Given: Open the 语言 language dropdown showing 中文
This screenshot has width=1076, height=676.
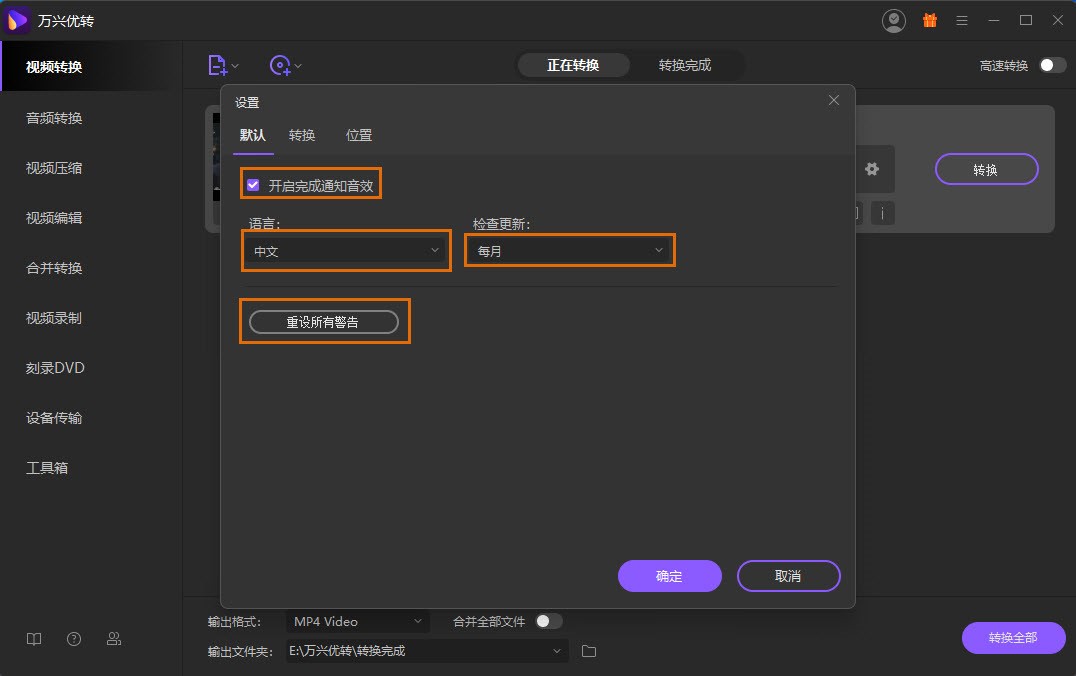Looking at the screenshot, I should [345, 250].
